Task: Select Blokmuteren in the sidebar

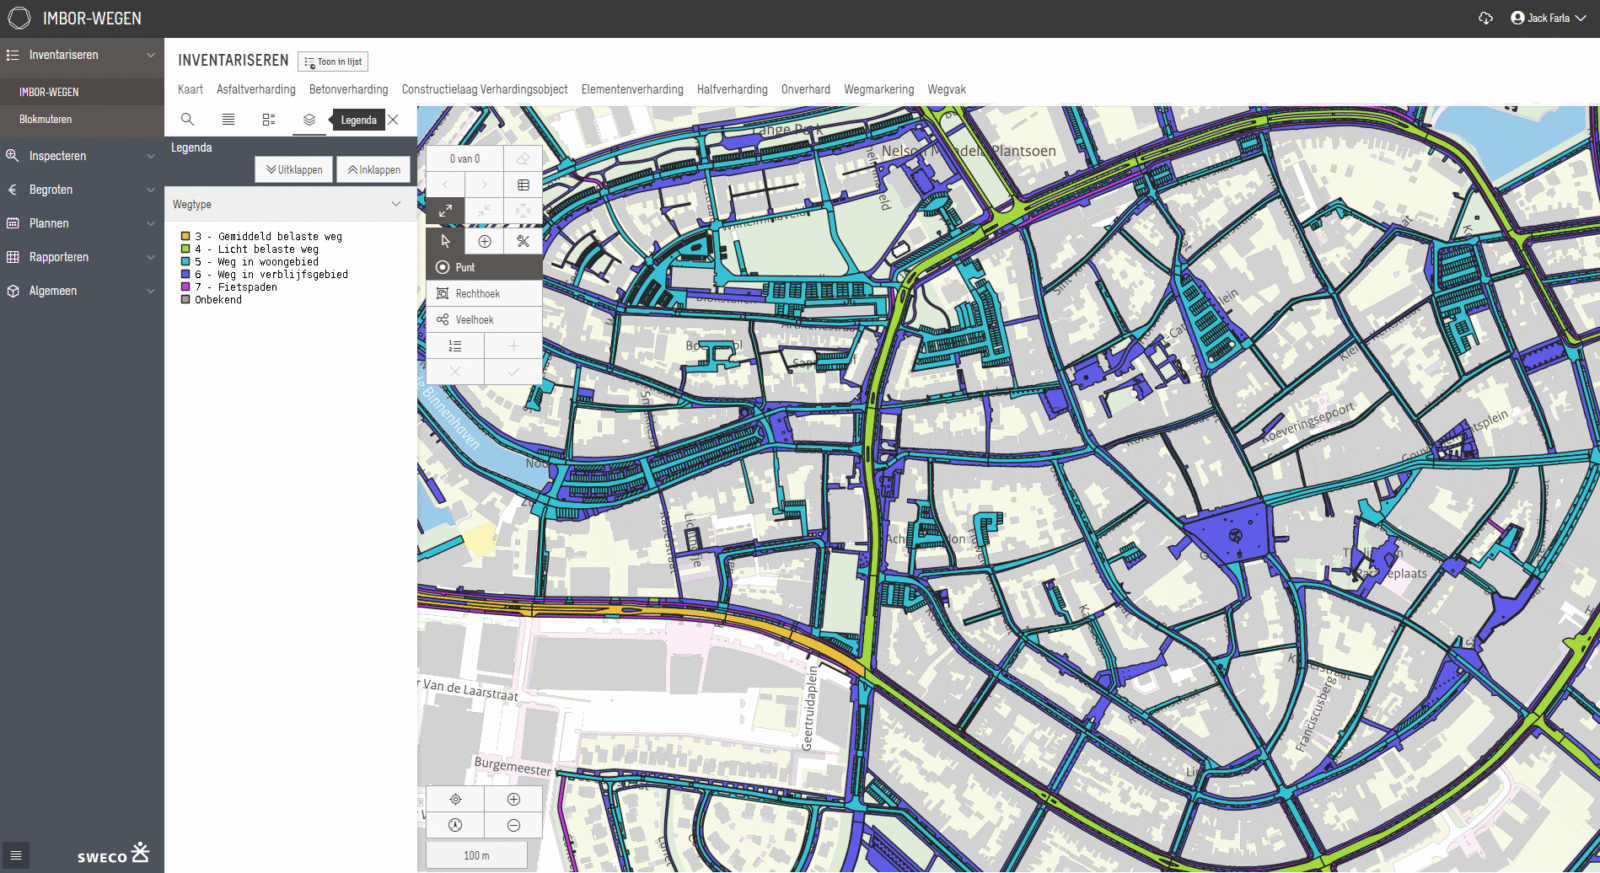Action: click(46, 119)
